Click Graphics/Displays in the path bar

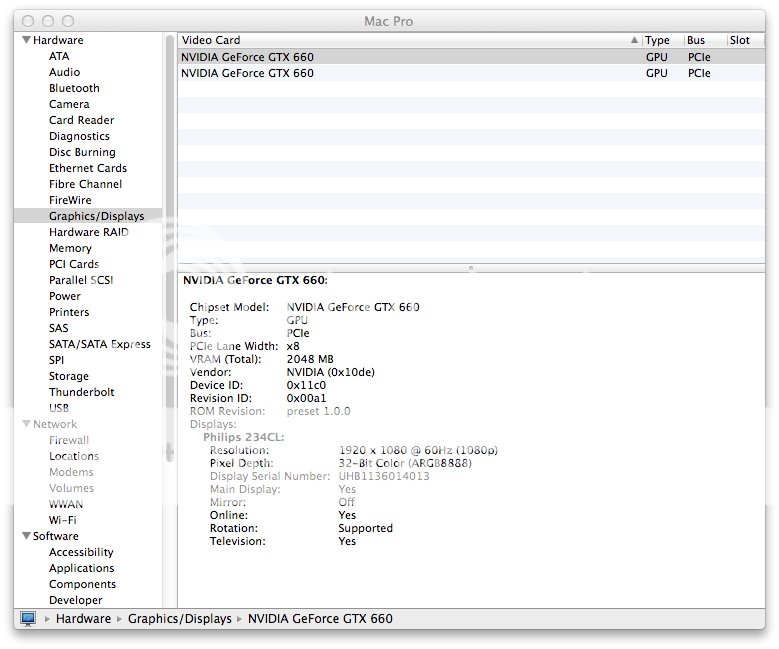click(179, 619)
